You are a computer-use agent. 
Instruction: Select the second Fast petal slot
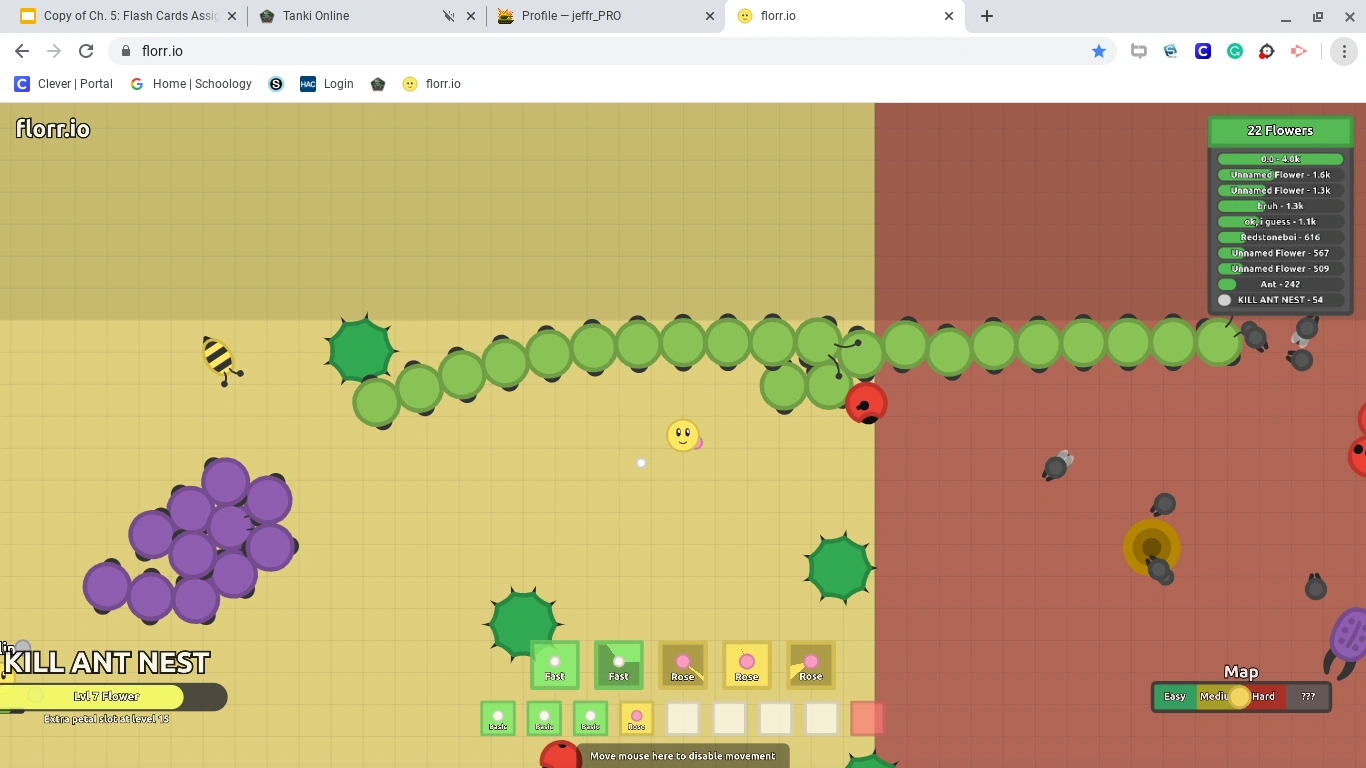click(619, 665)
